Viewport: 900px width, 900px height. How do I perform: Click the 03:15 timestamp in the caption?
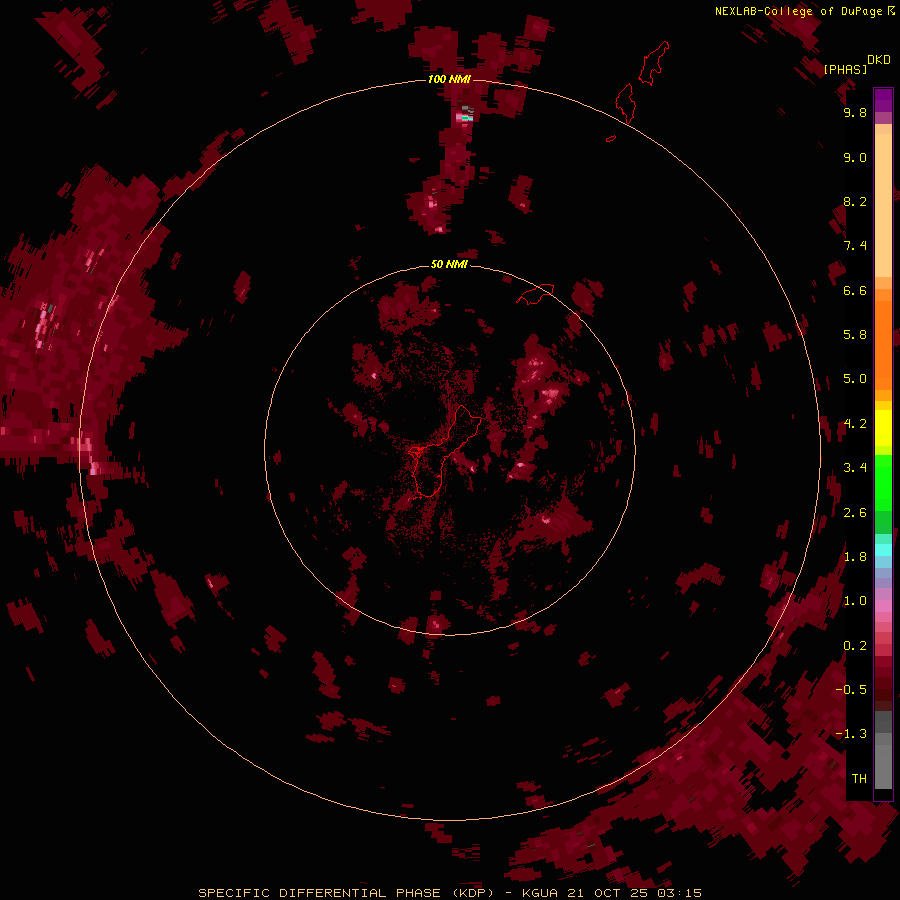680,893
